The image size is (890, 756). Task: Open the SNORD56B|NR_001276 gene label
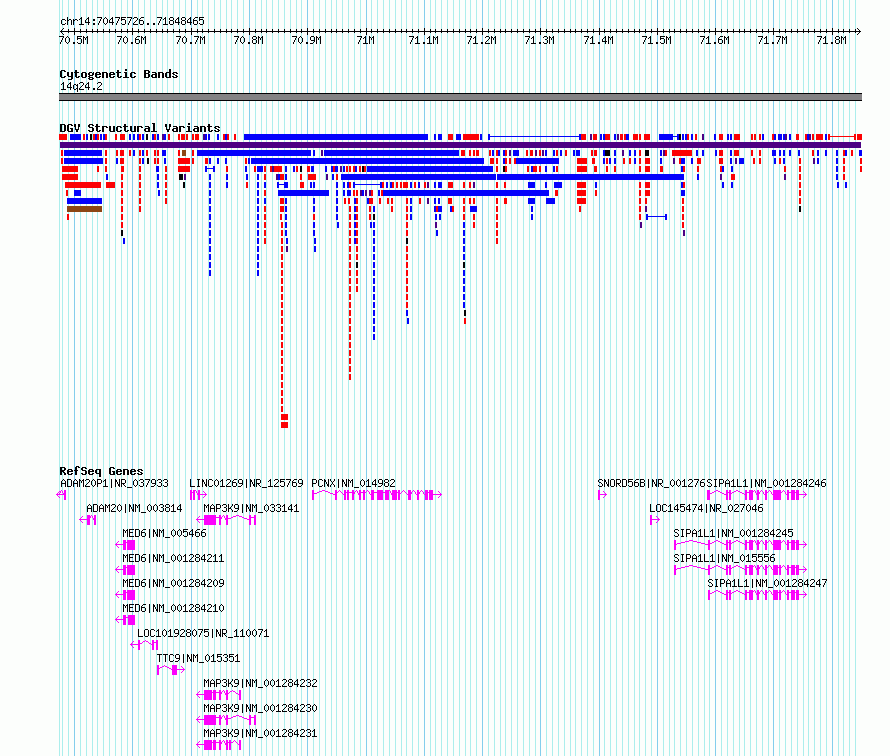pos(651,483)
